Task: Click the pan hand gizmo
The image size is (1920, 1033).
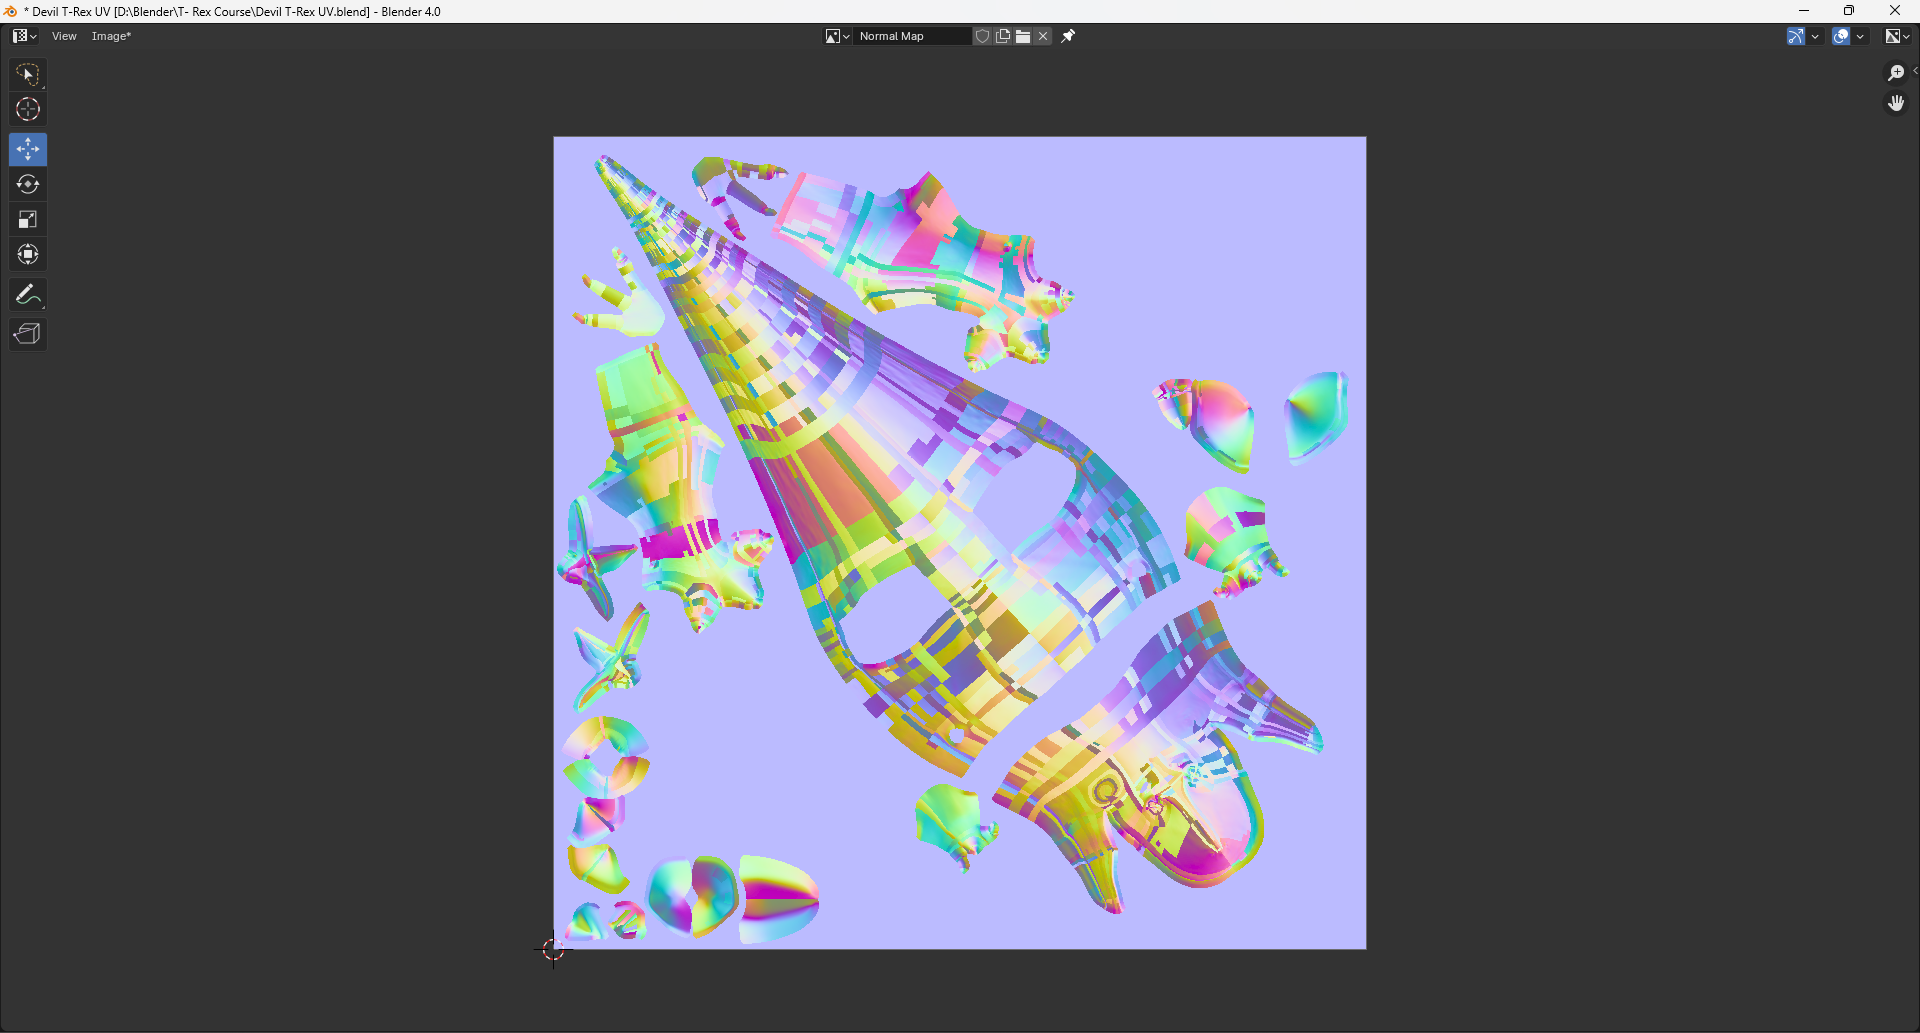Action: click(1895, 103)
